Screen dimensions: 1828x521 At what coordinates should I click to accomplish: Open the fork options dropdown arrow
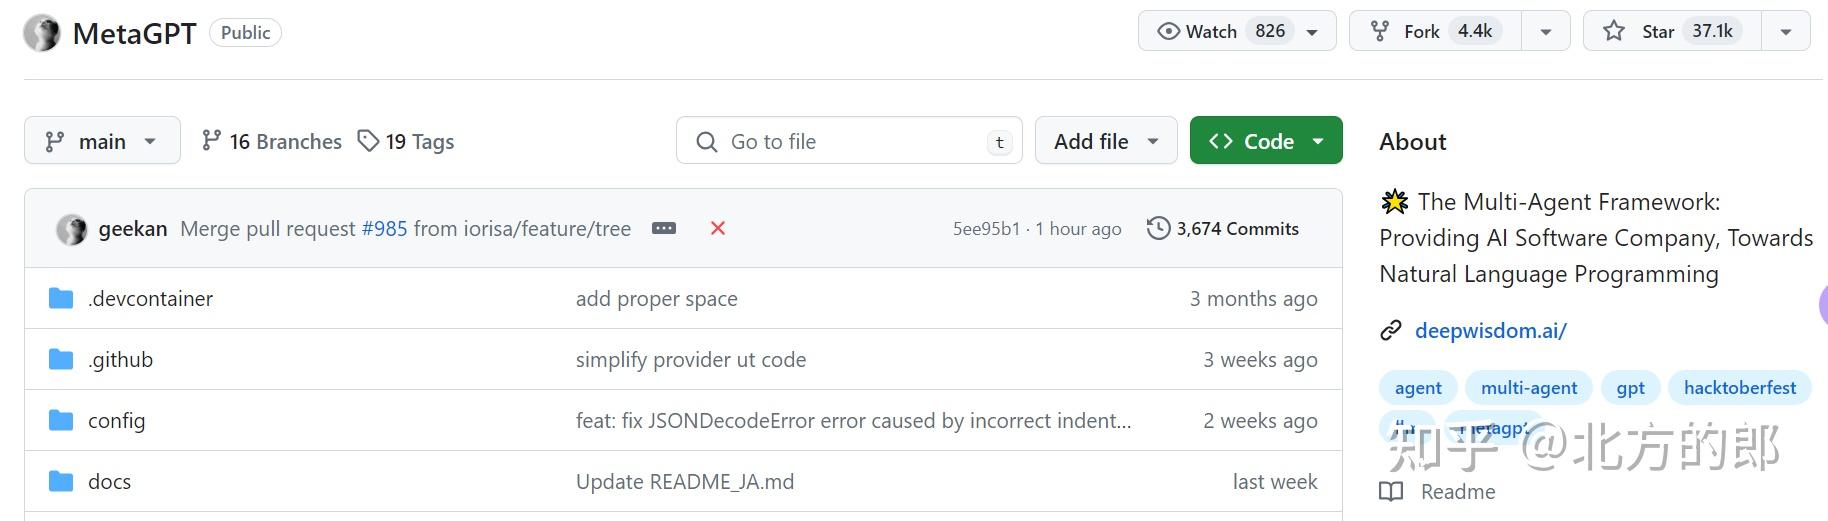click(x=1546, y=31)
